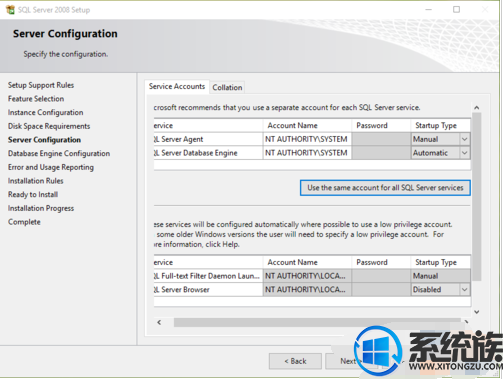Click Database Engine password field
The height and width of the screenshot is (379, 503).
coord(381,153)
